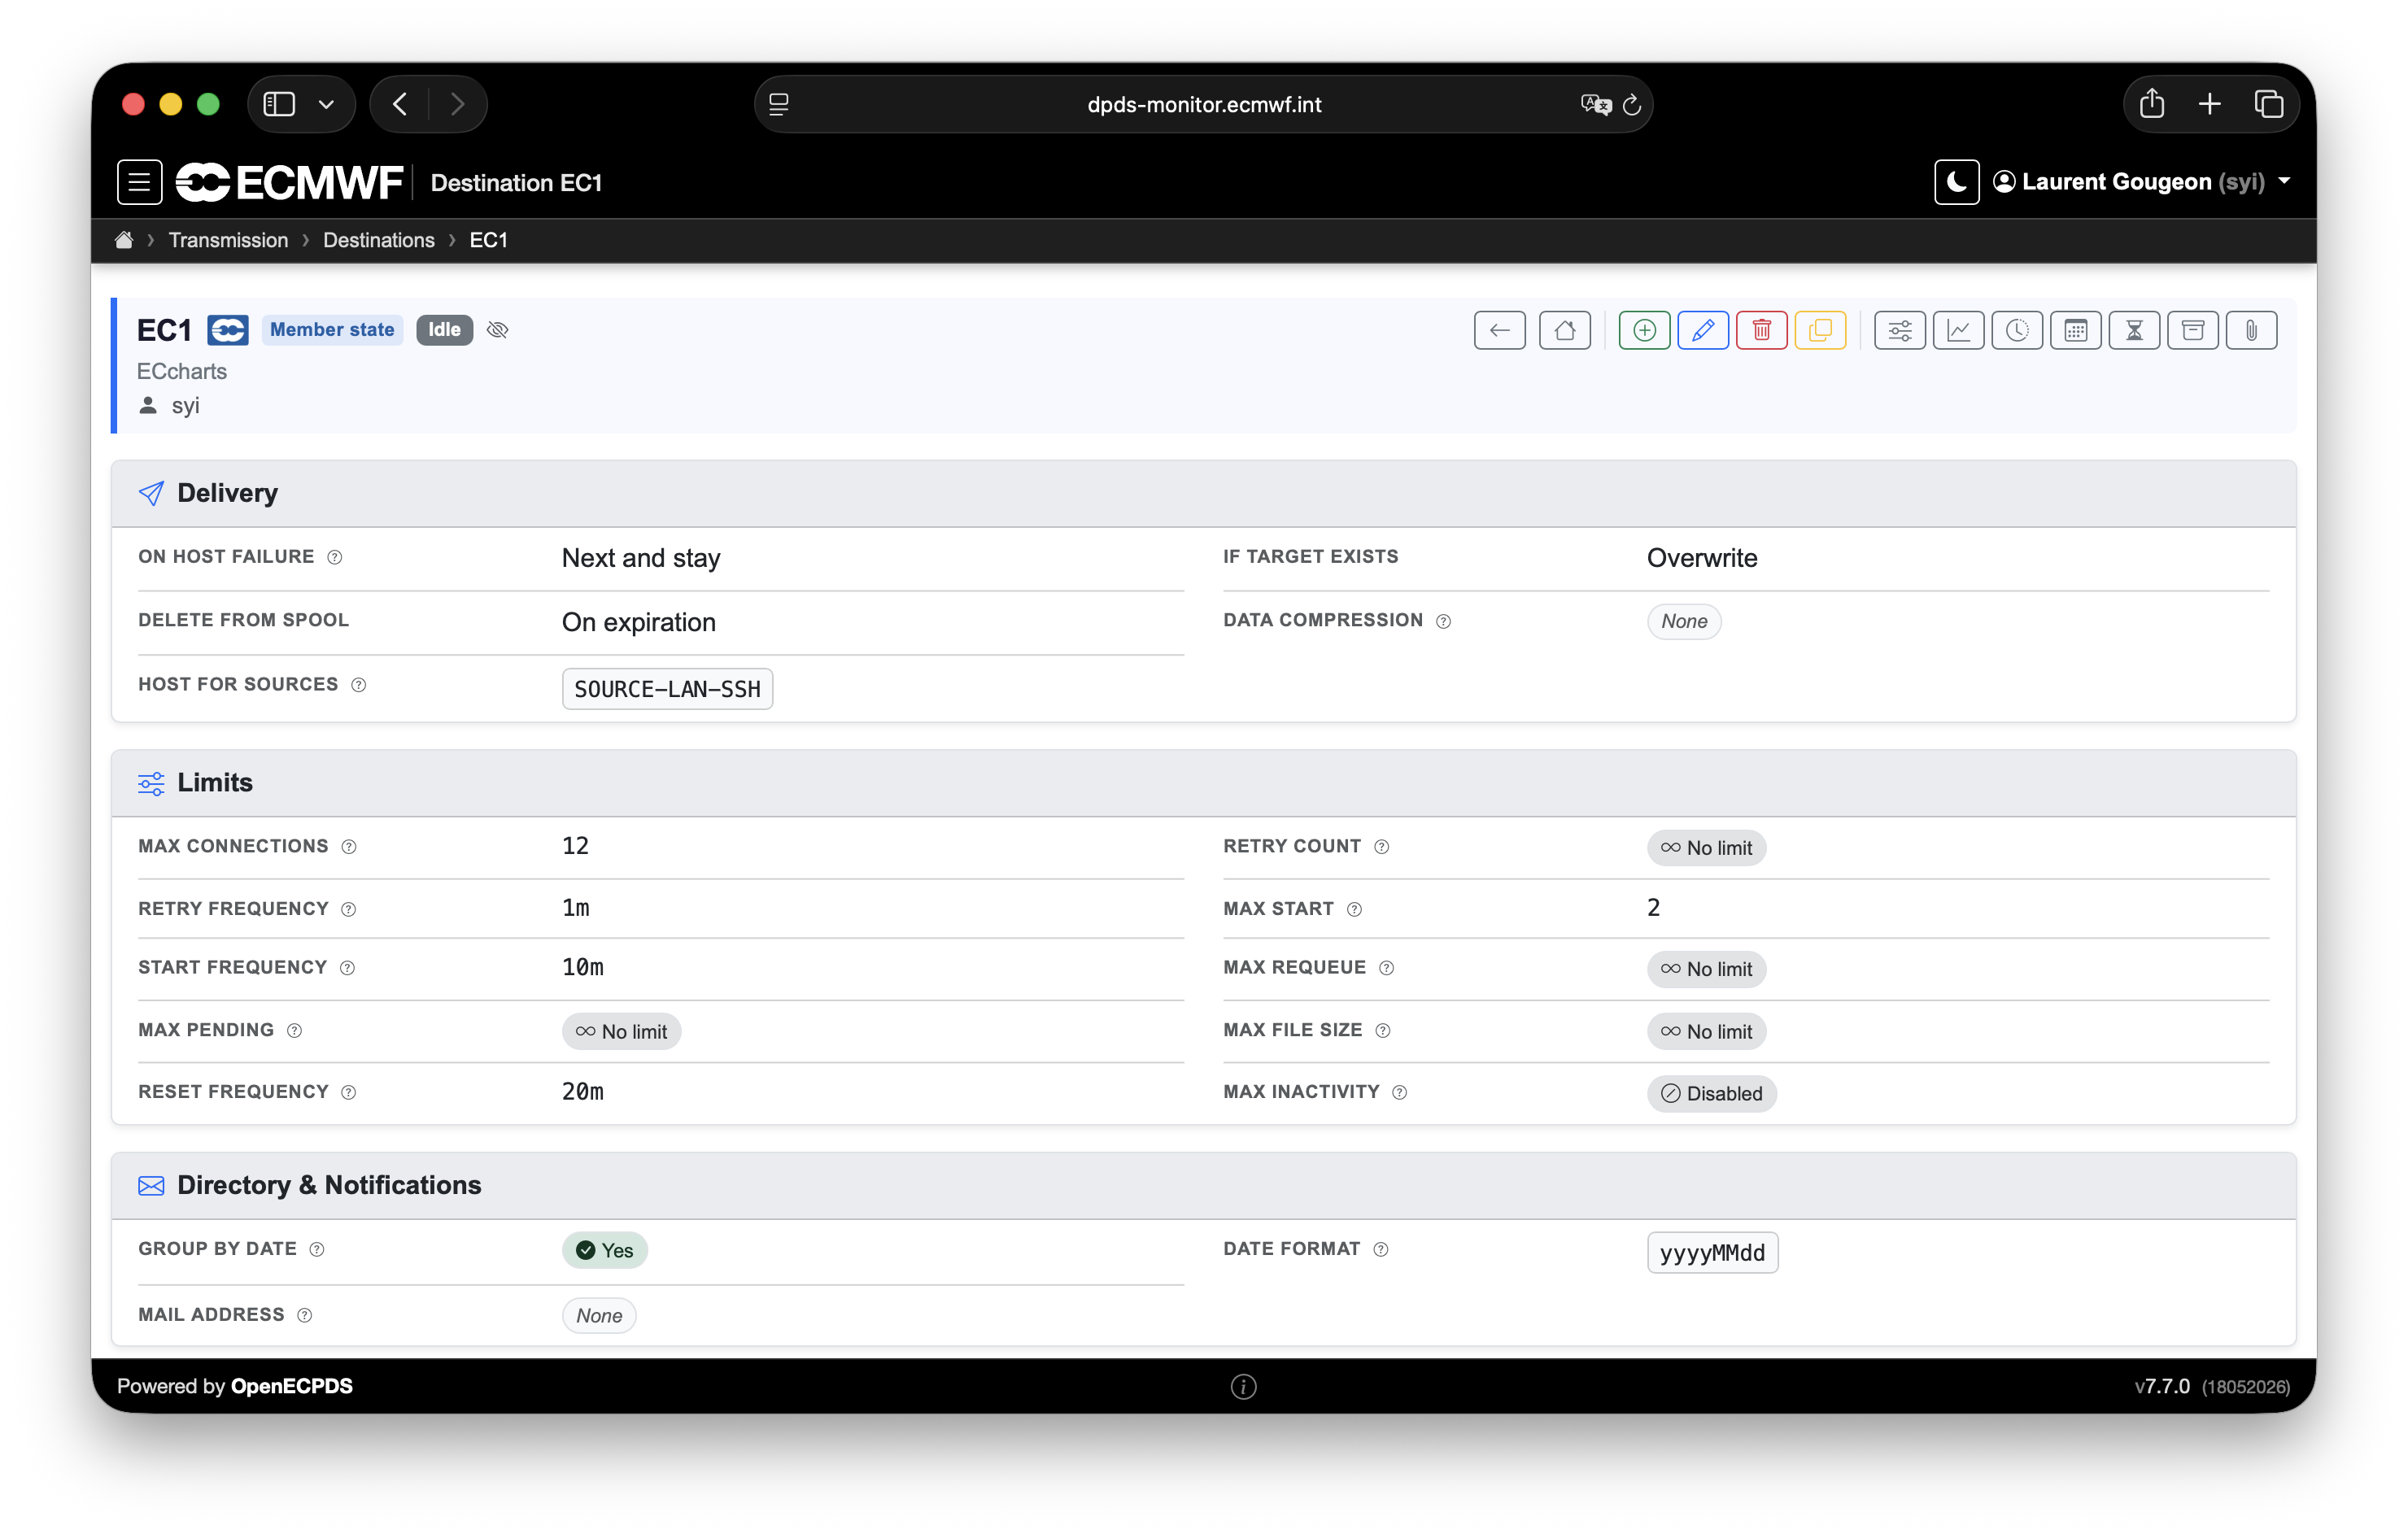Click the Delivery section header
Viewport: 2408px width, 1534px height.
[1203, 493]
